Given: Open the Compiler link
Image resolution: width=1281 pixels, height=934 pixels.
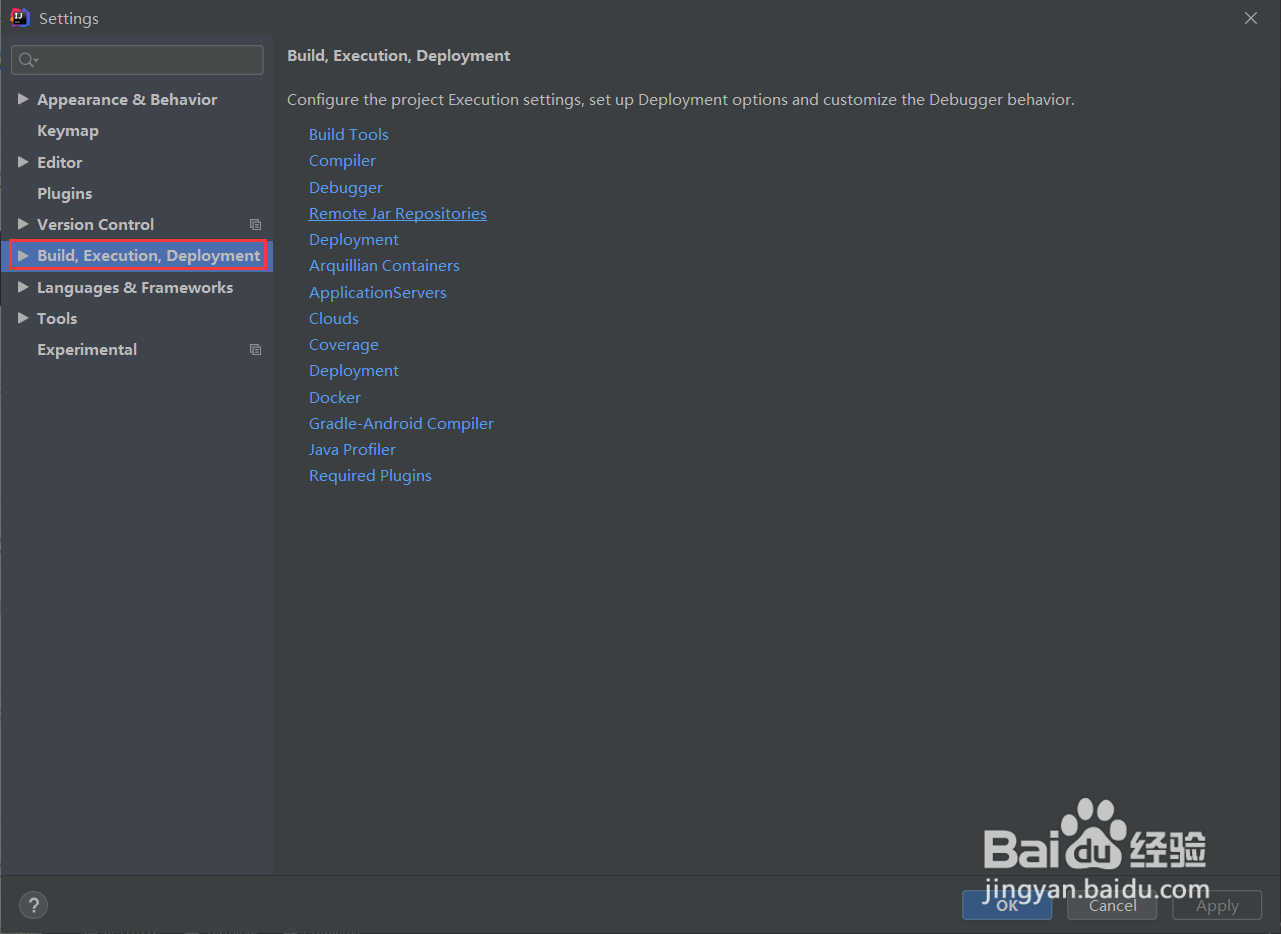Looking at the screenshot, I should tap(342, 160).
